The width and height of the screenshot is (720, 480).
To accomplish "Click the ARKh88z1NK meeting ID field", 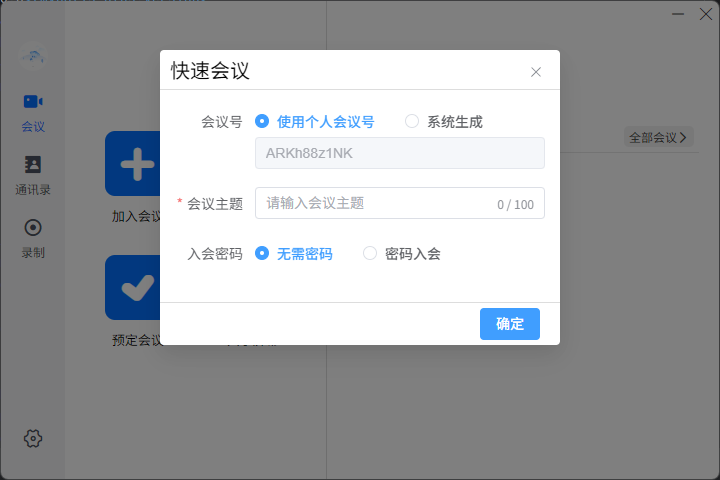I will [399, 153].
